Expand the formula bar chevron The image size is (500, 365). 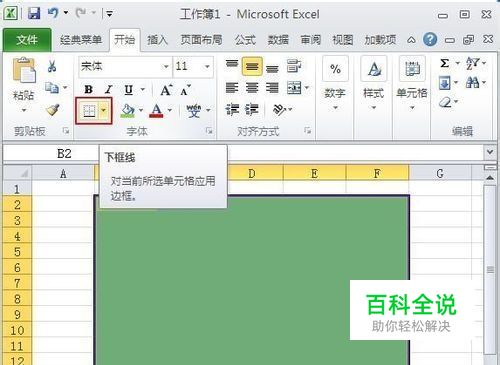tap(490, 152)
